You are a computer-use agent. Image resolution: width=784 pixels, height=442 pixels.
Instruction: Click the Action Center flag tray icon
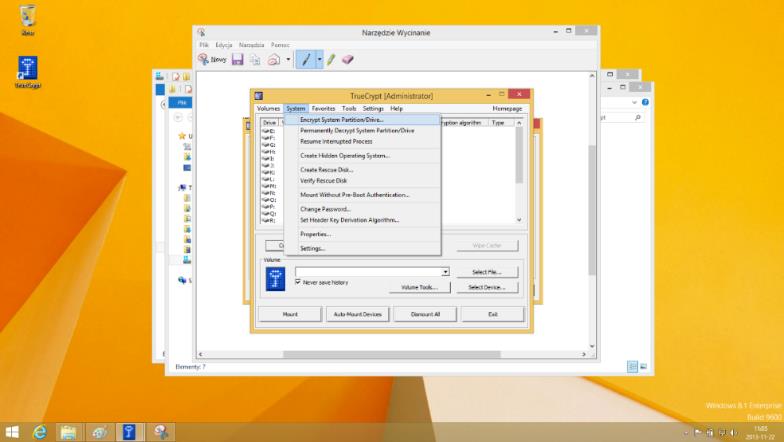(x=698, y=432)
